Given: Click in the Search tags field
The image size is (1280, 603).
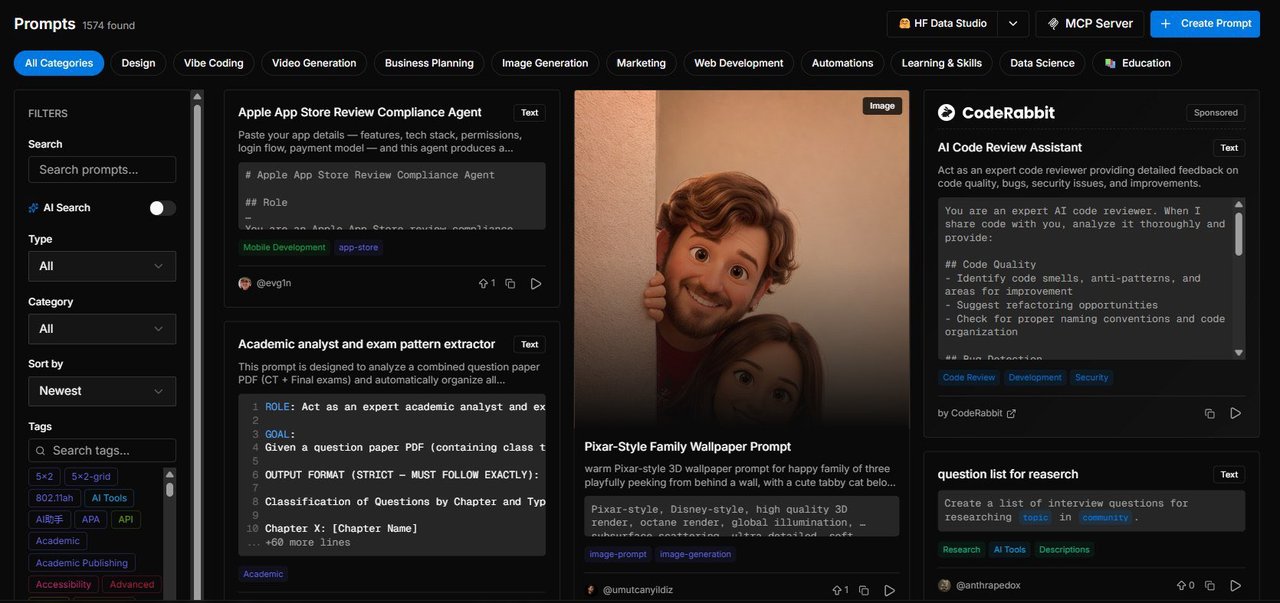Looking at the screenshot, I should pyautogui.click(x=102, y=451).
